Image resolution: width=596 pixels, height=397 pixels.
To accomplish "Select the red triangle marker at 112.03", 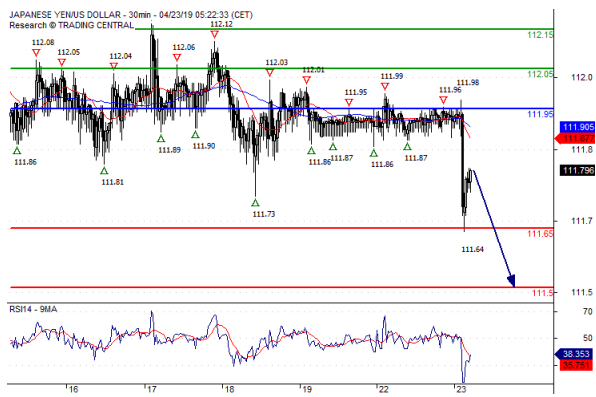I will [x=269, y=73].
